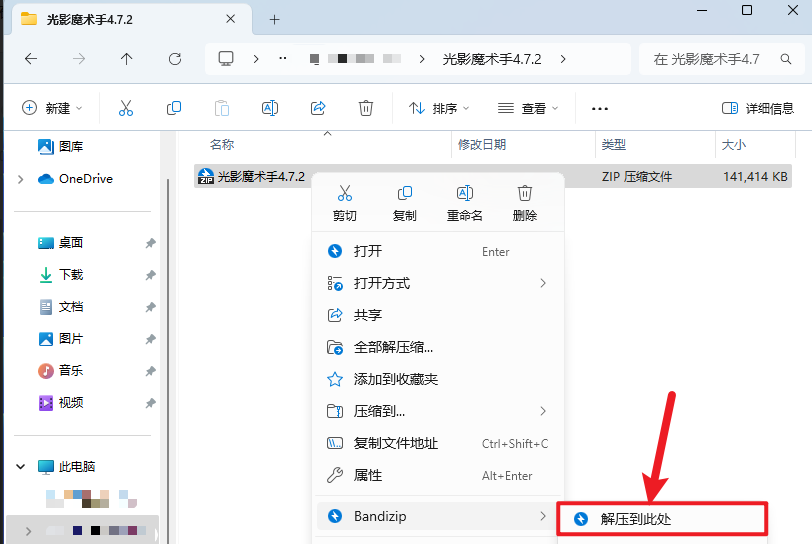Click the Cut icon in the toolbar
The image size is (812, 544).
click(x=126, y=108)
